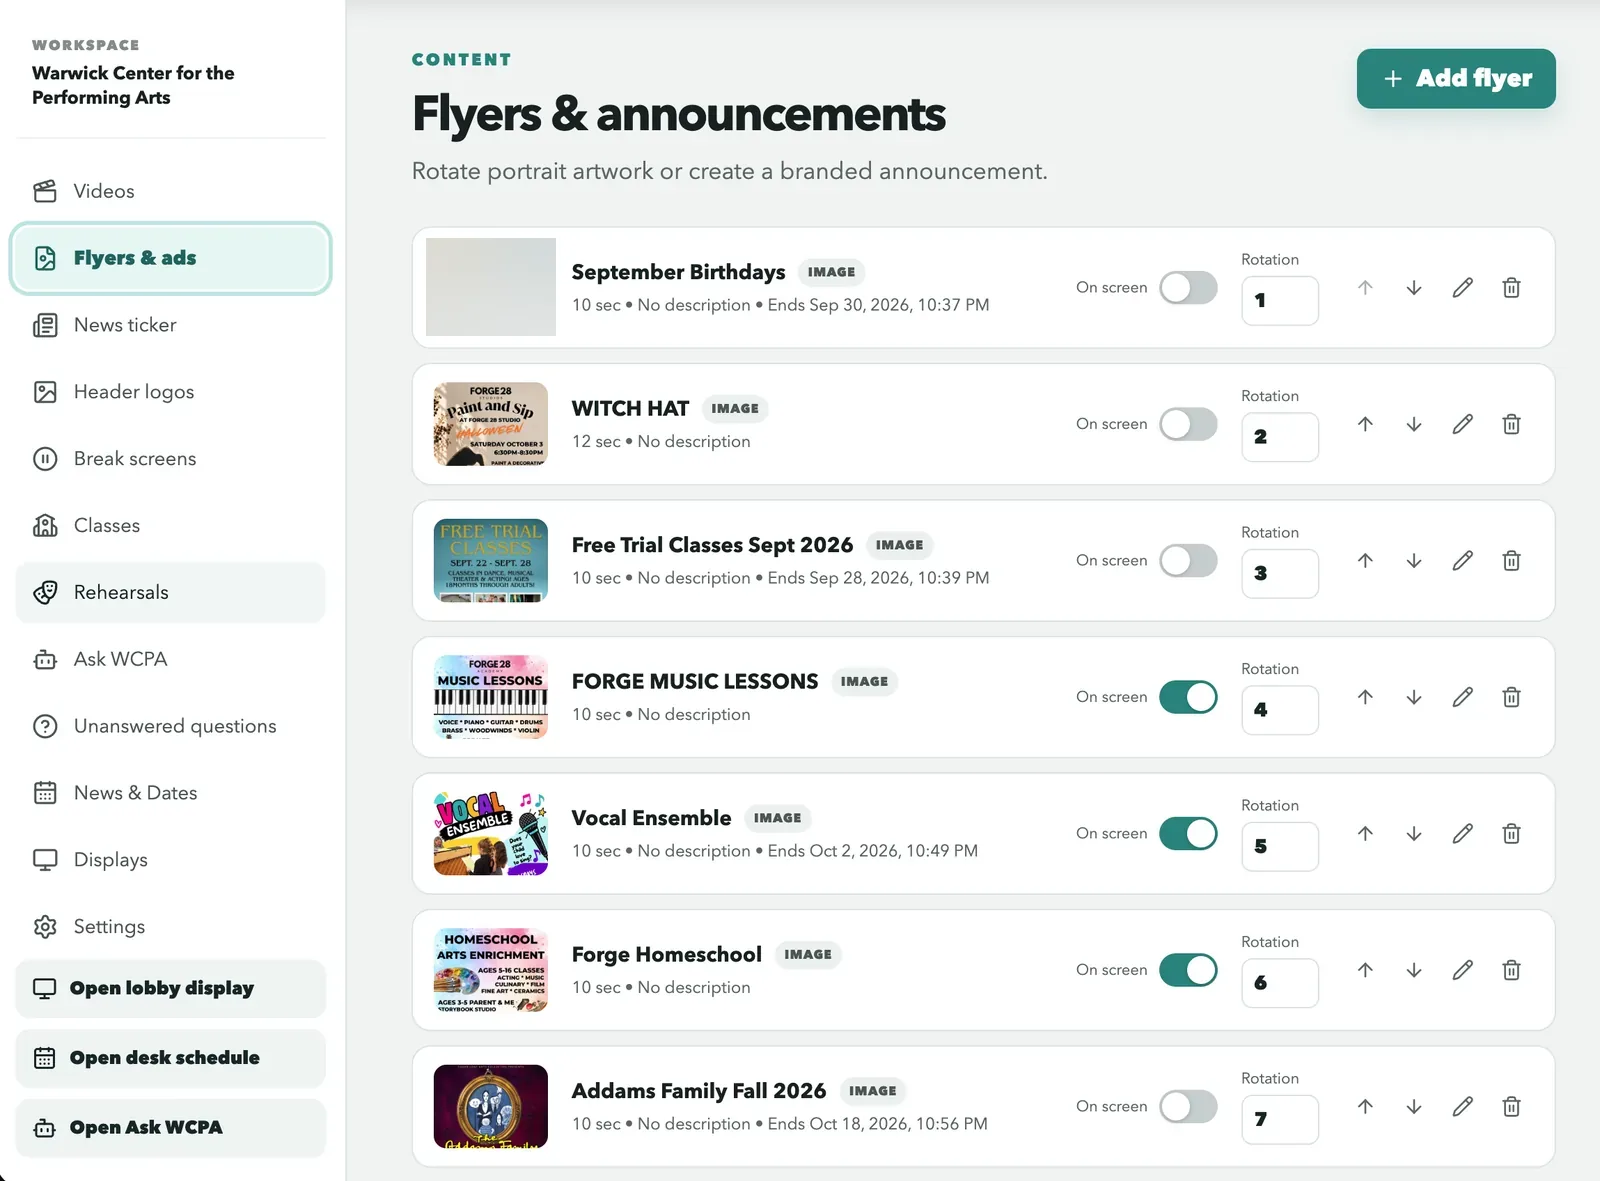Delete the September Birthdays flyer
The image size is (1600, 1181).
point(1511,288)
